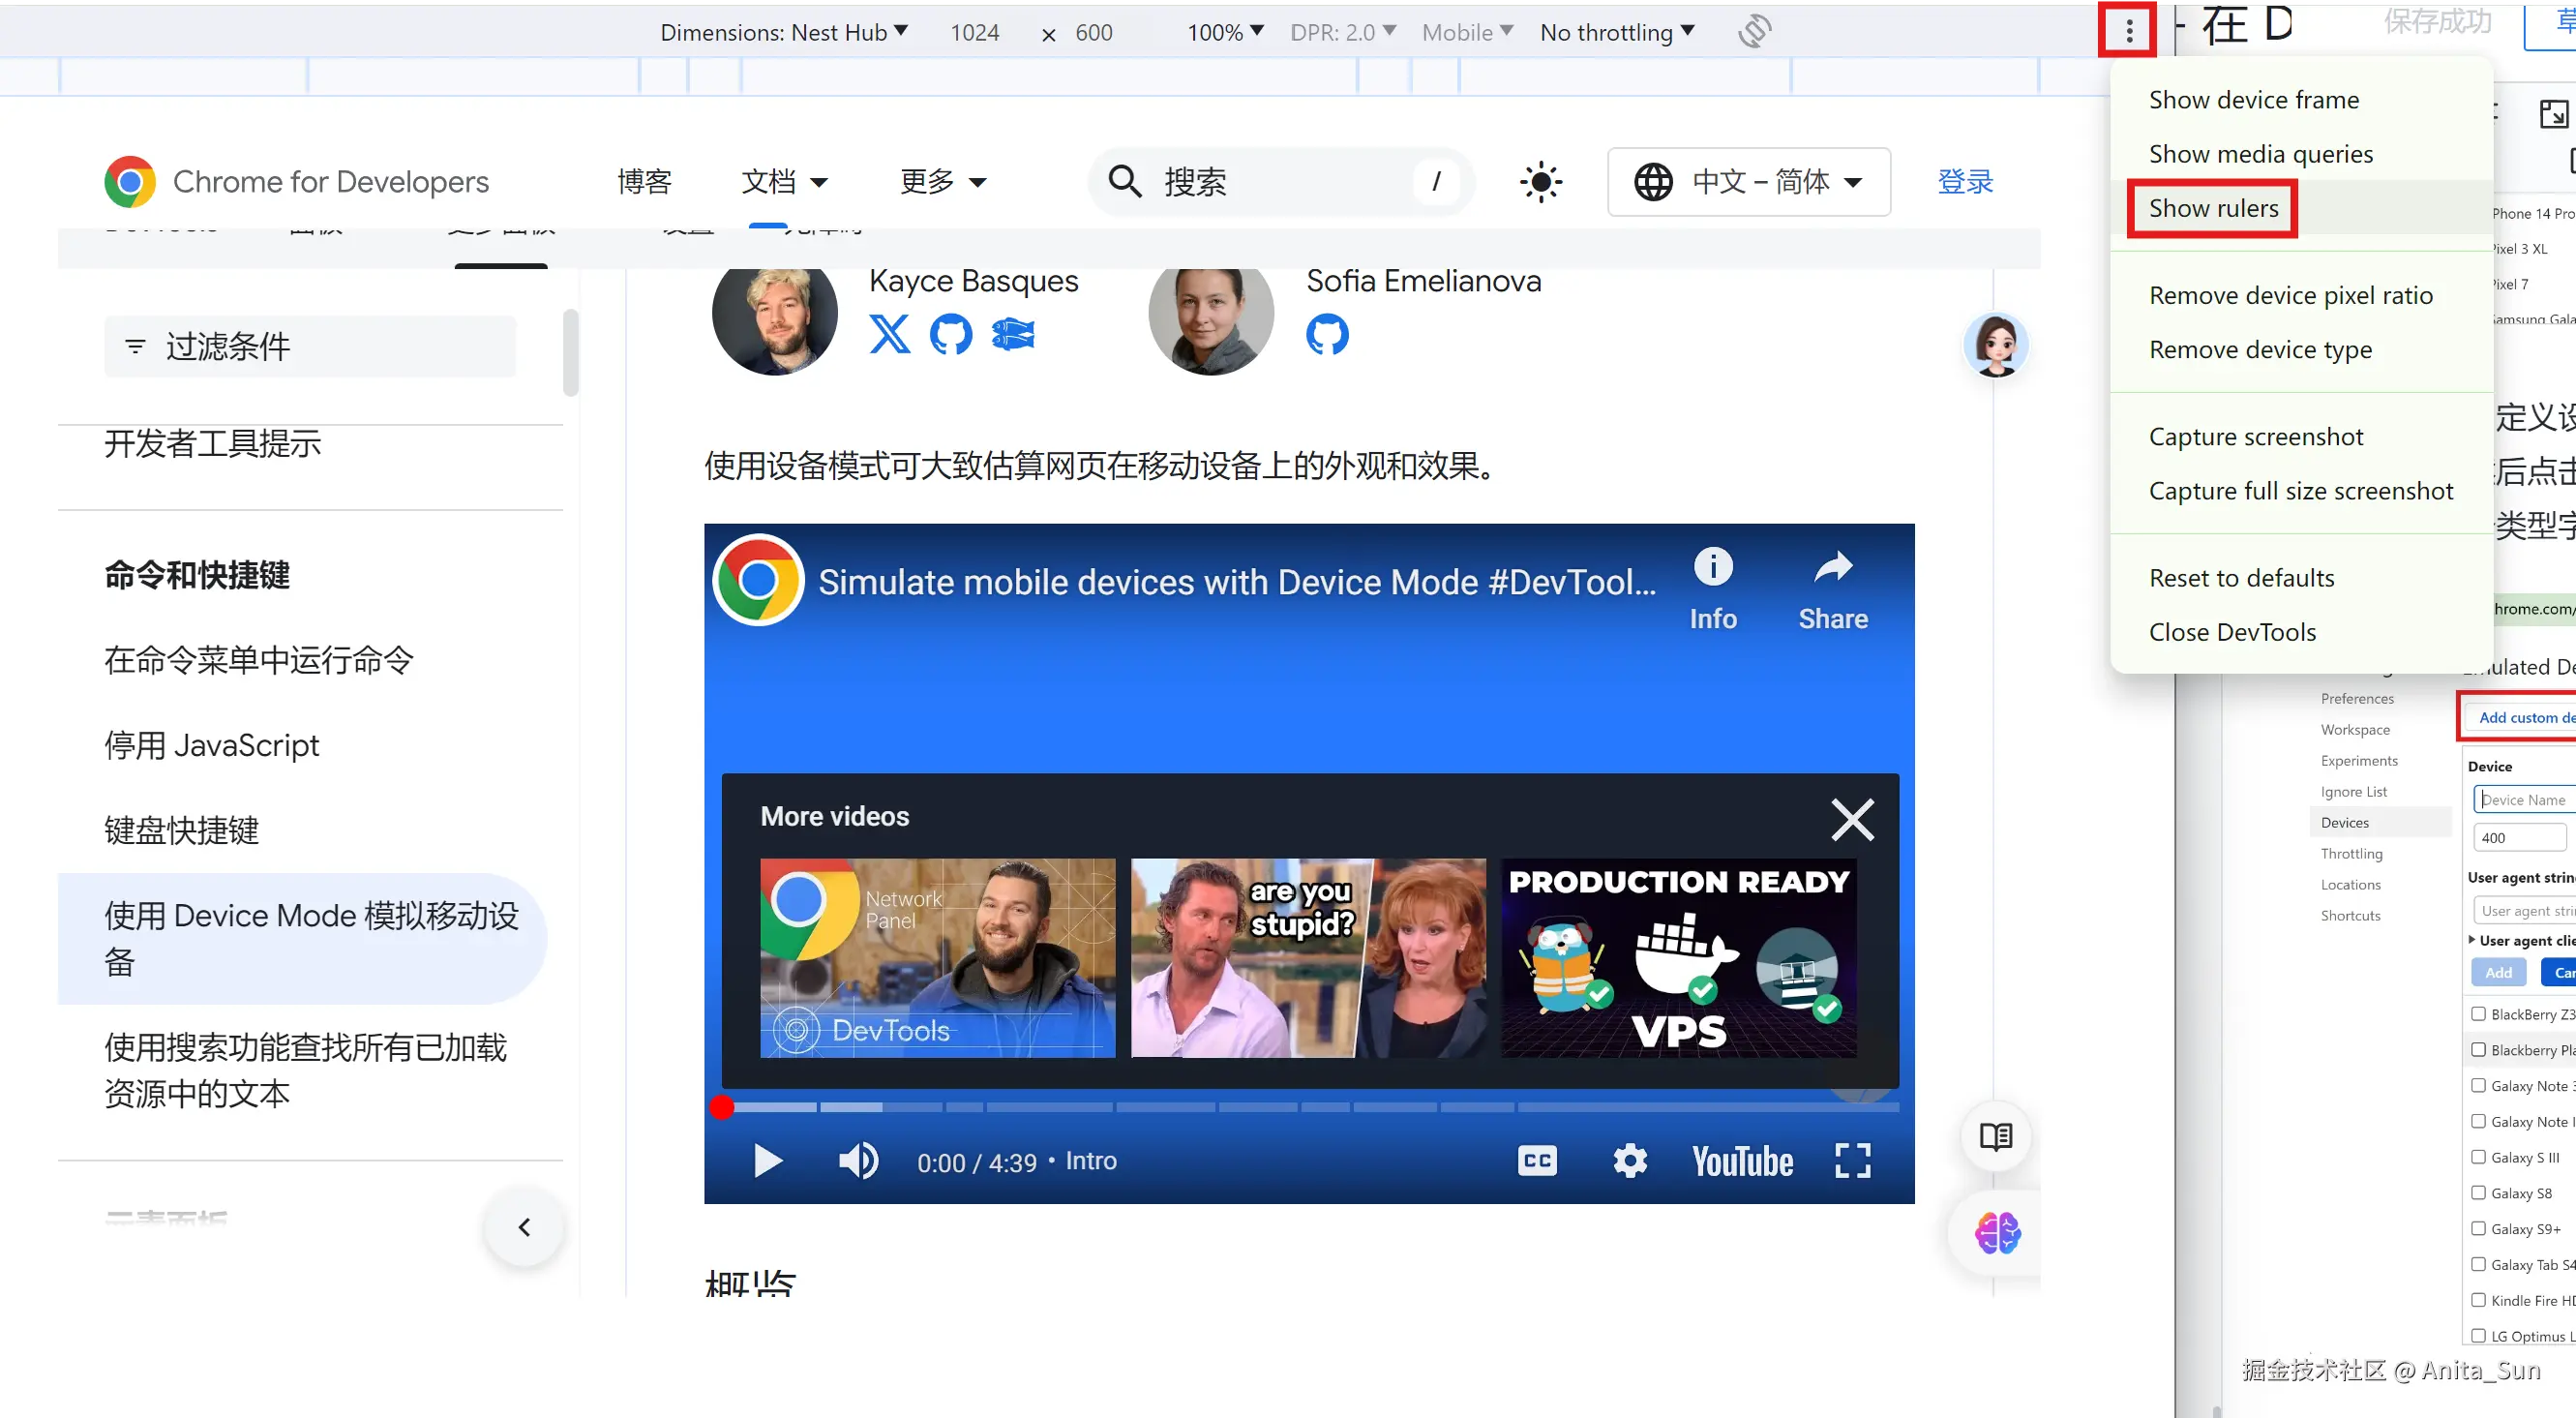The height and width of the screenshot is (1418, 2576).
Task: Open the 中文 – 简体 language selector
Action: (1748, 182)
